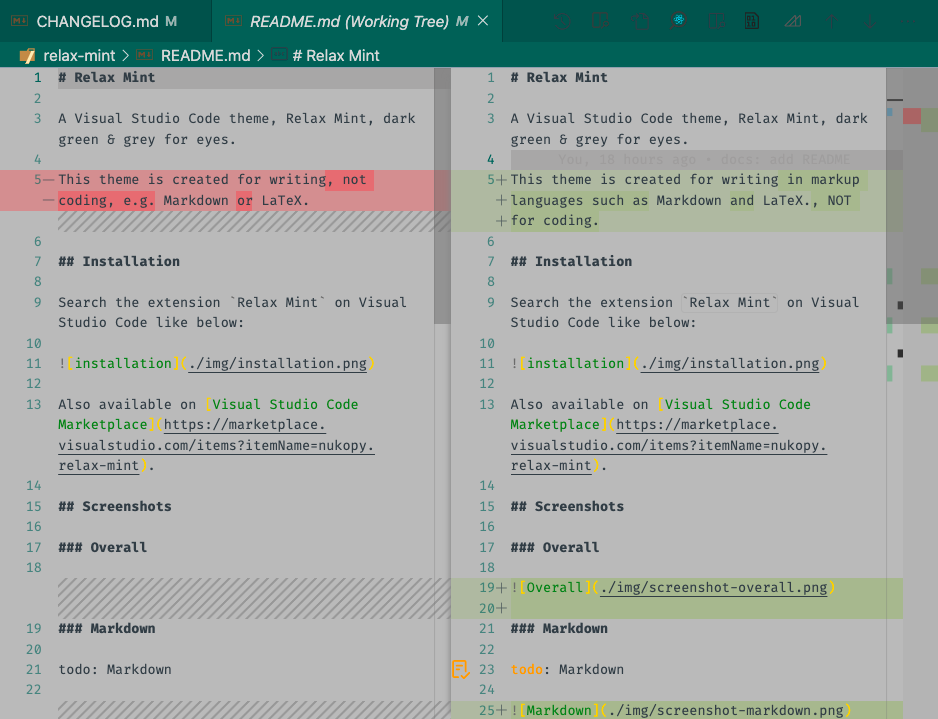Click '### Overall' heading in right pane
Viewport: 938px width, 719px height.
pos(555,547)
